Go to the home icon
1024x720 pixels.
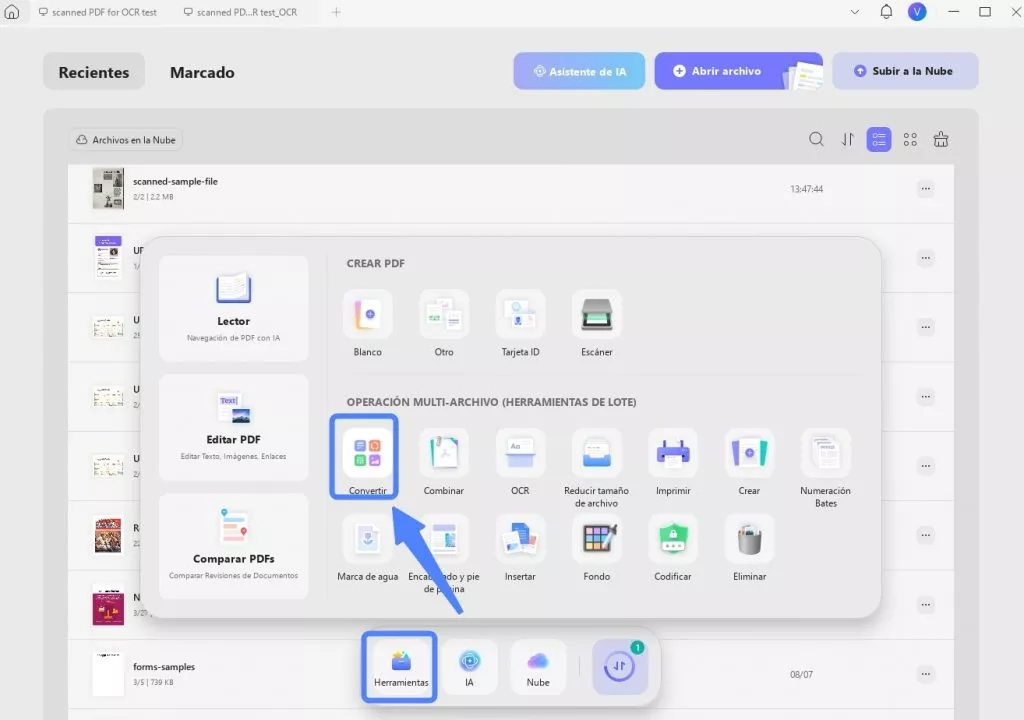[x=12, y=12]
